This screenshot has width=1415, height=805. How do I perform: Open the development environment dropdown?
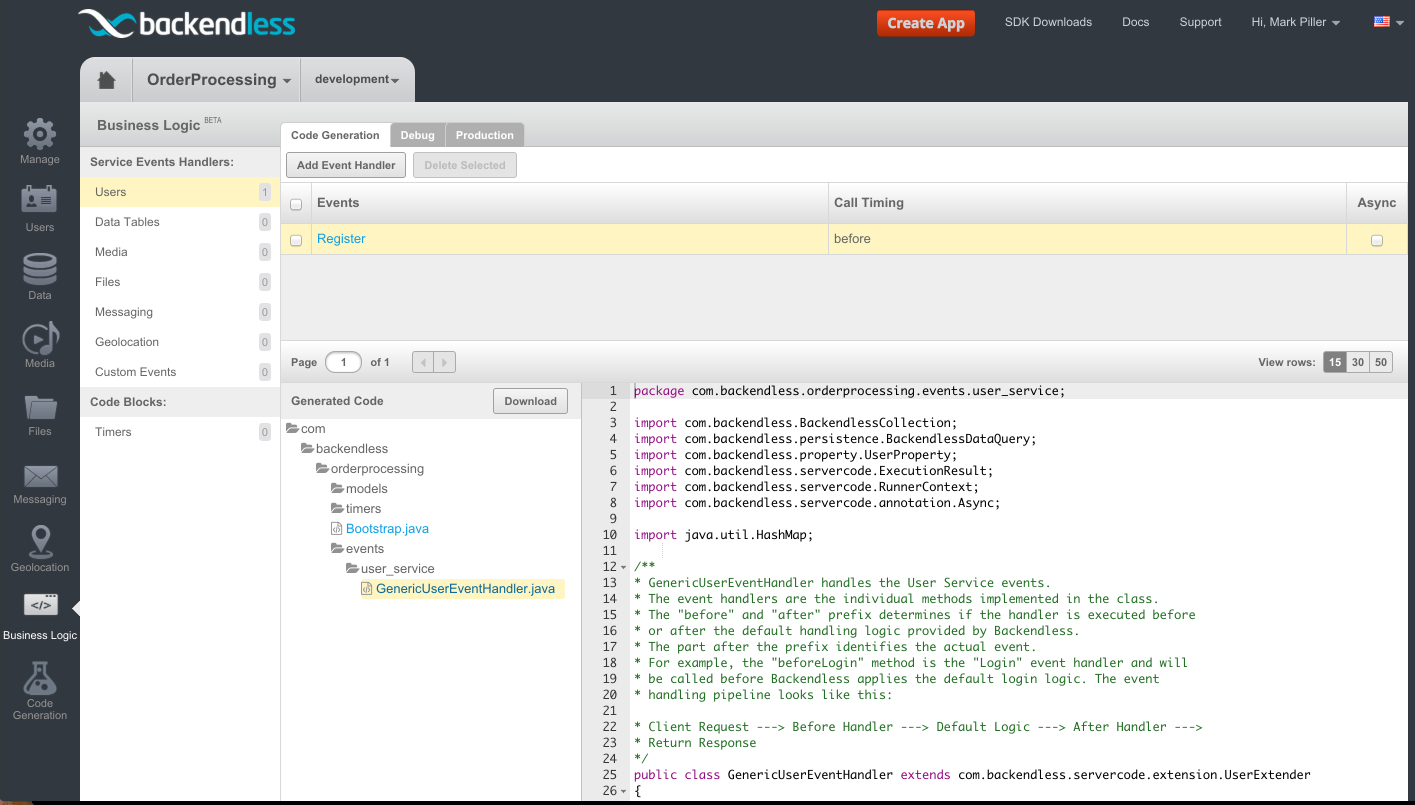[357, 80]
